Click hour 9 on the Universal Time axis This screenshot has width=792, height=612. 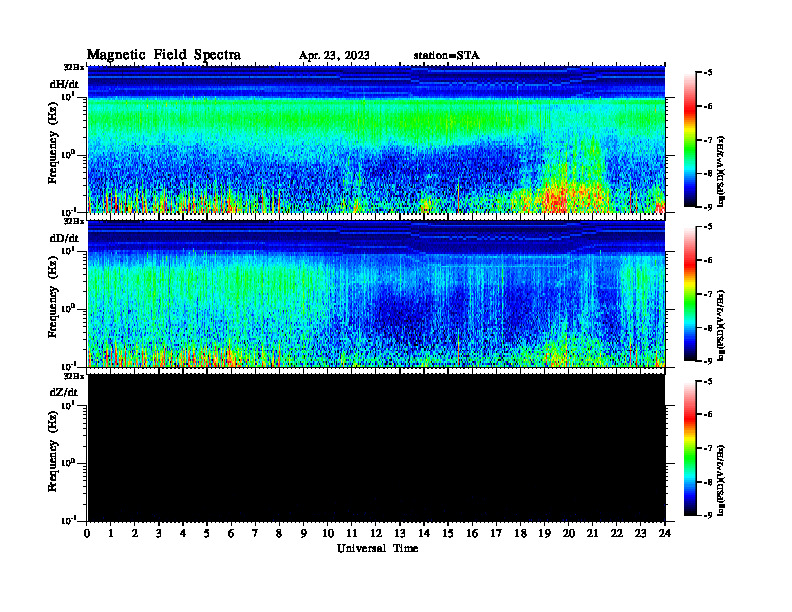[304, 534]
